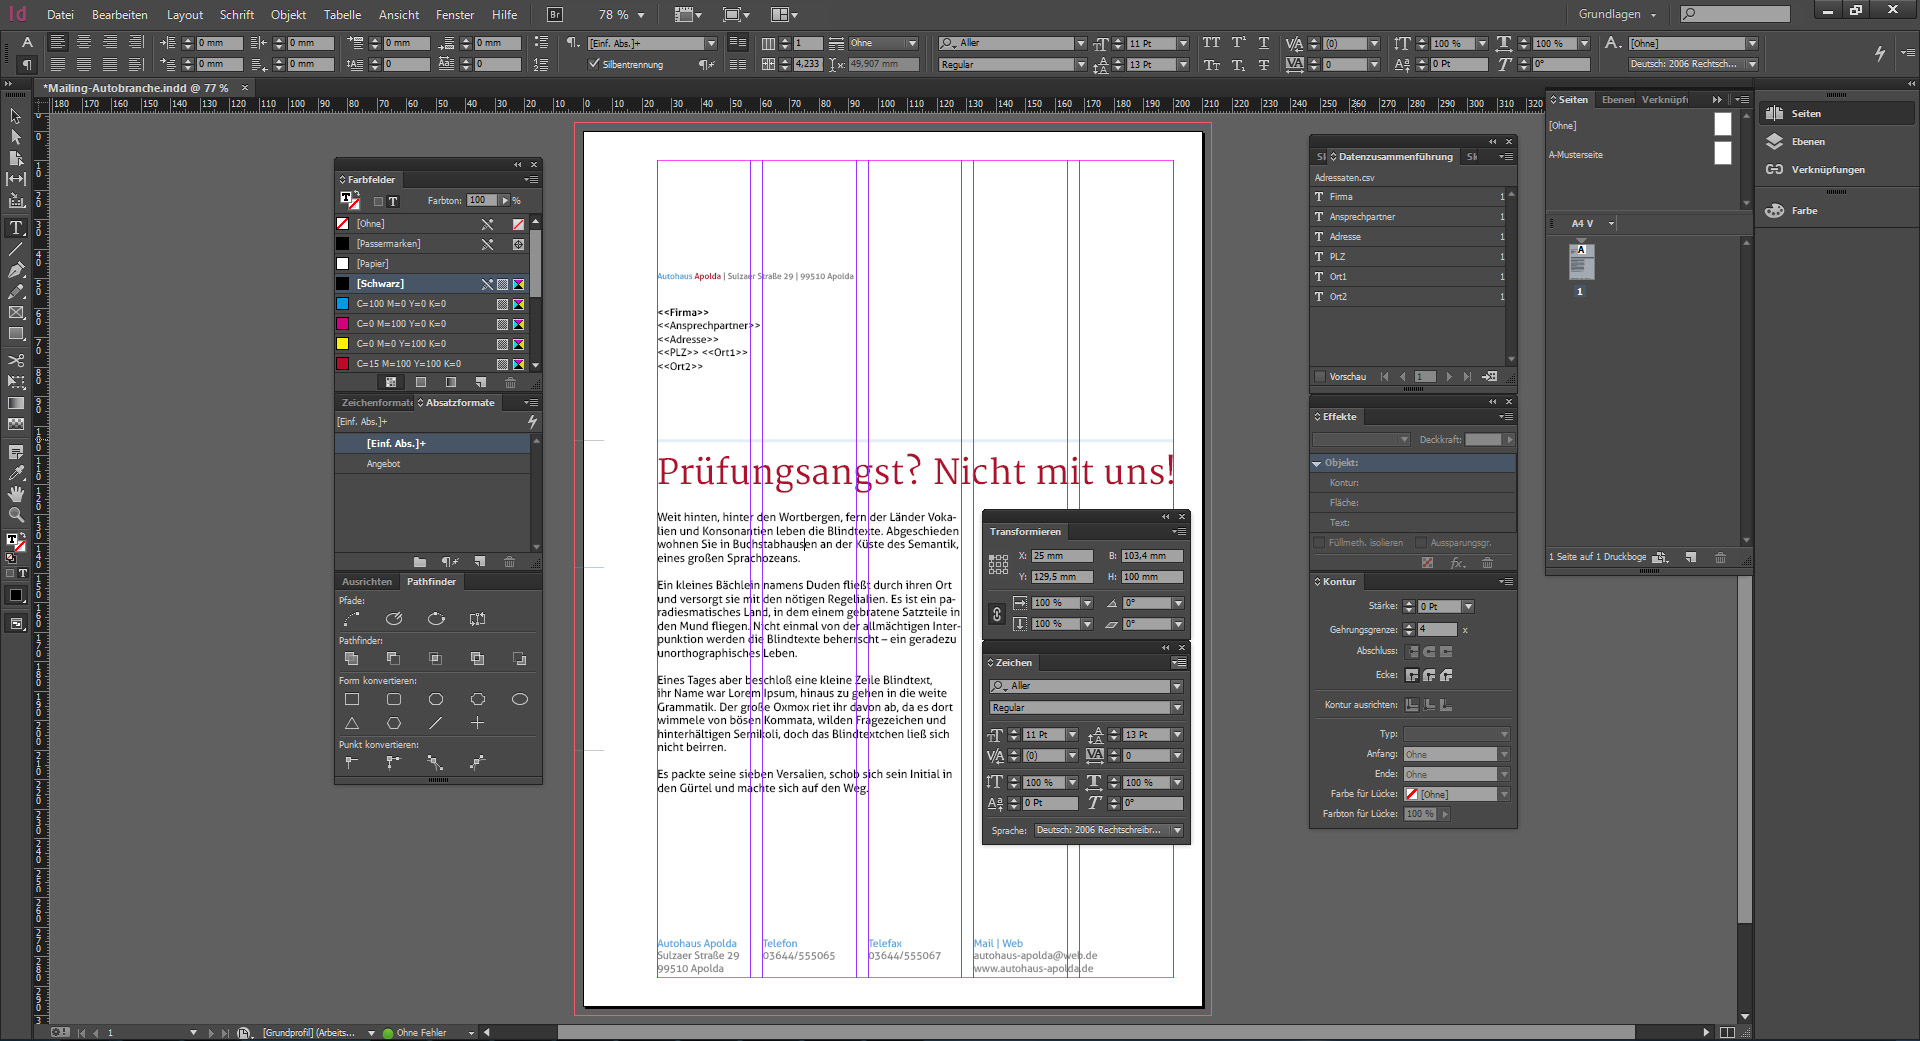Screen dimensions: 1920x1041
Task: Open the Tabelle menu
Action: pos(342,15)
